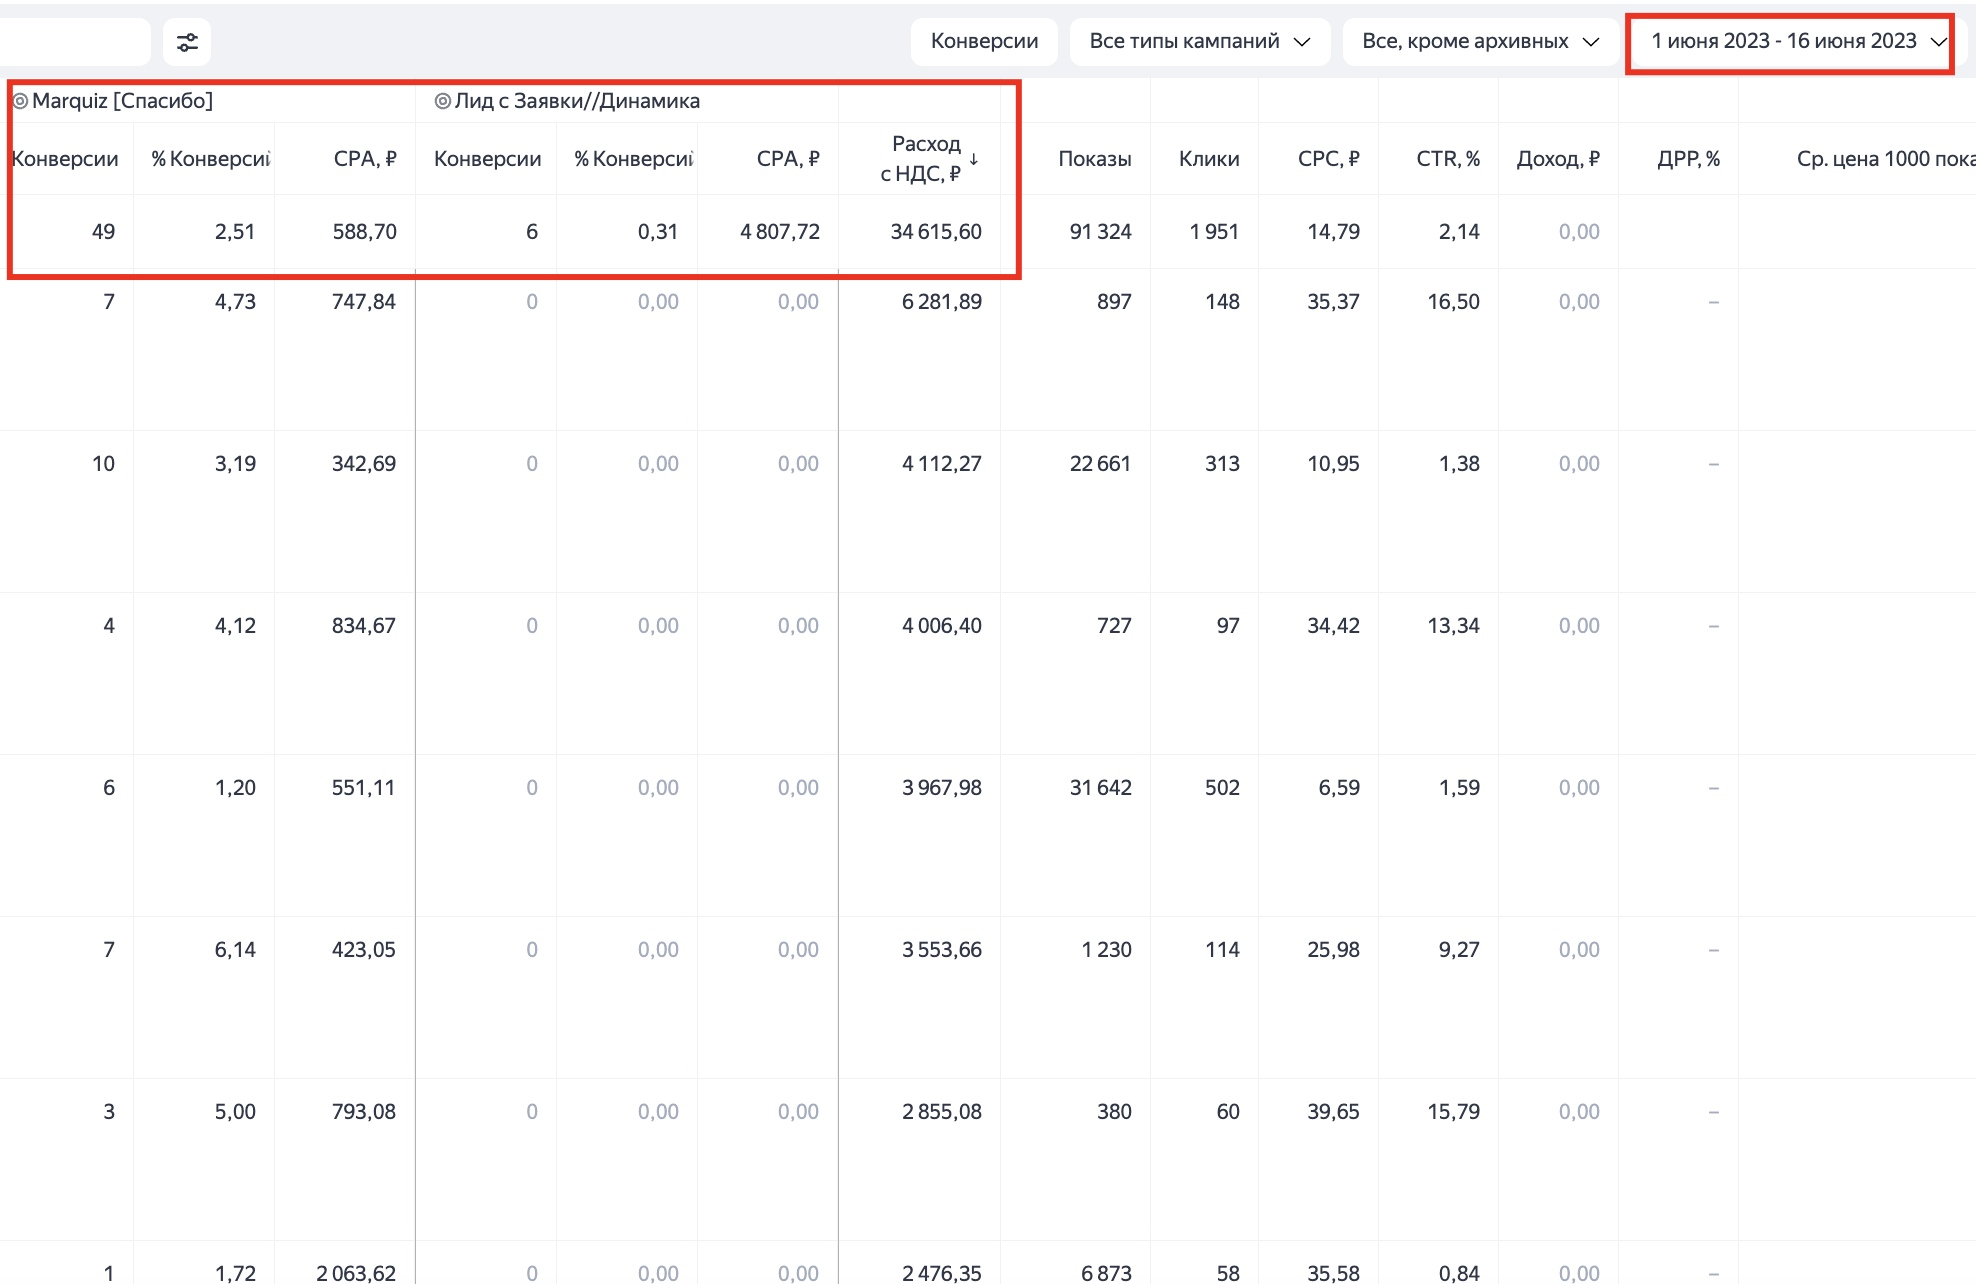This screenshot has height=1284, width=1976.
Task: Click CPC cell 6,59
Action: point(1339,788)
